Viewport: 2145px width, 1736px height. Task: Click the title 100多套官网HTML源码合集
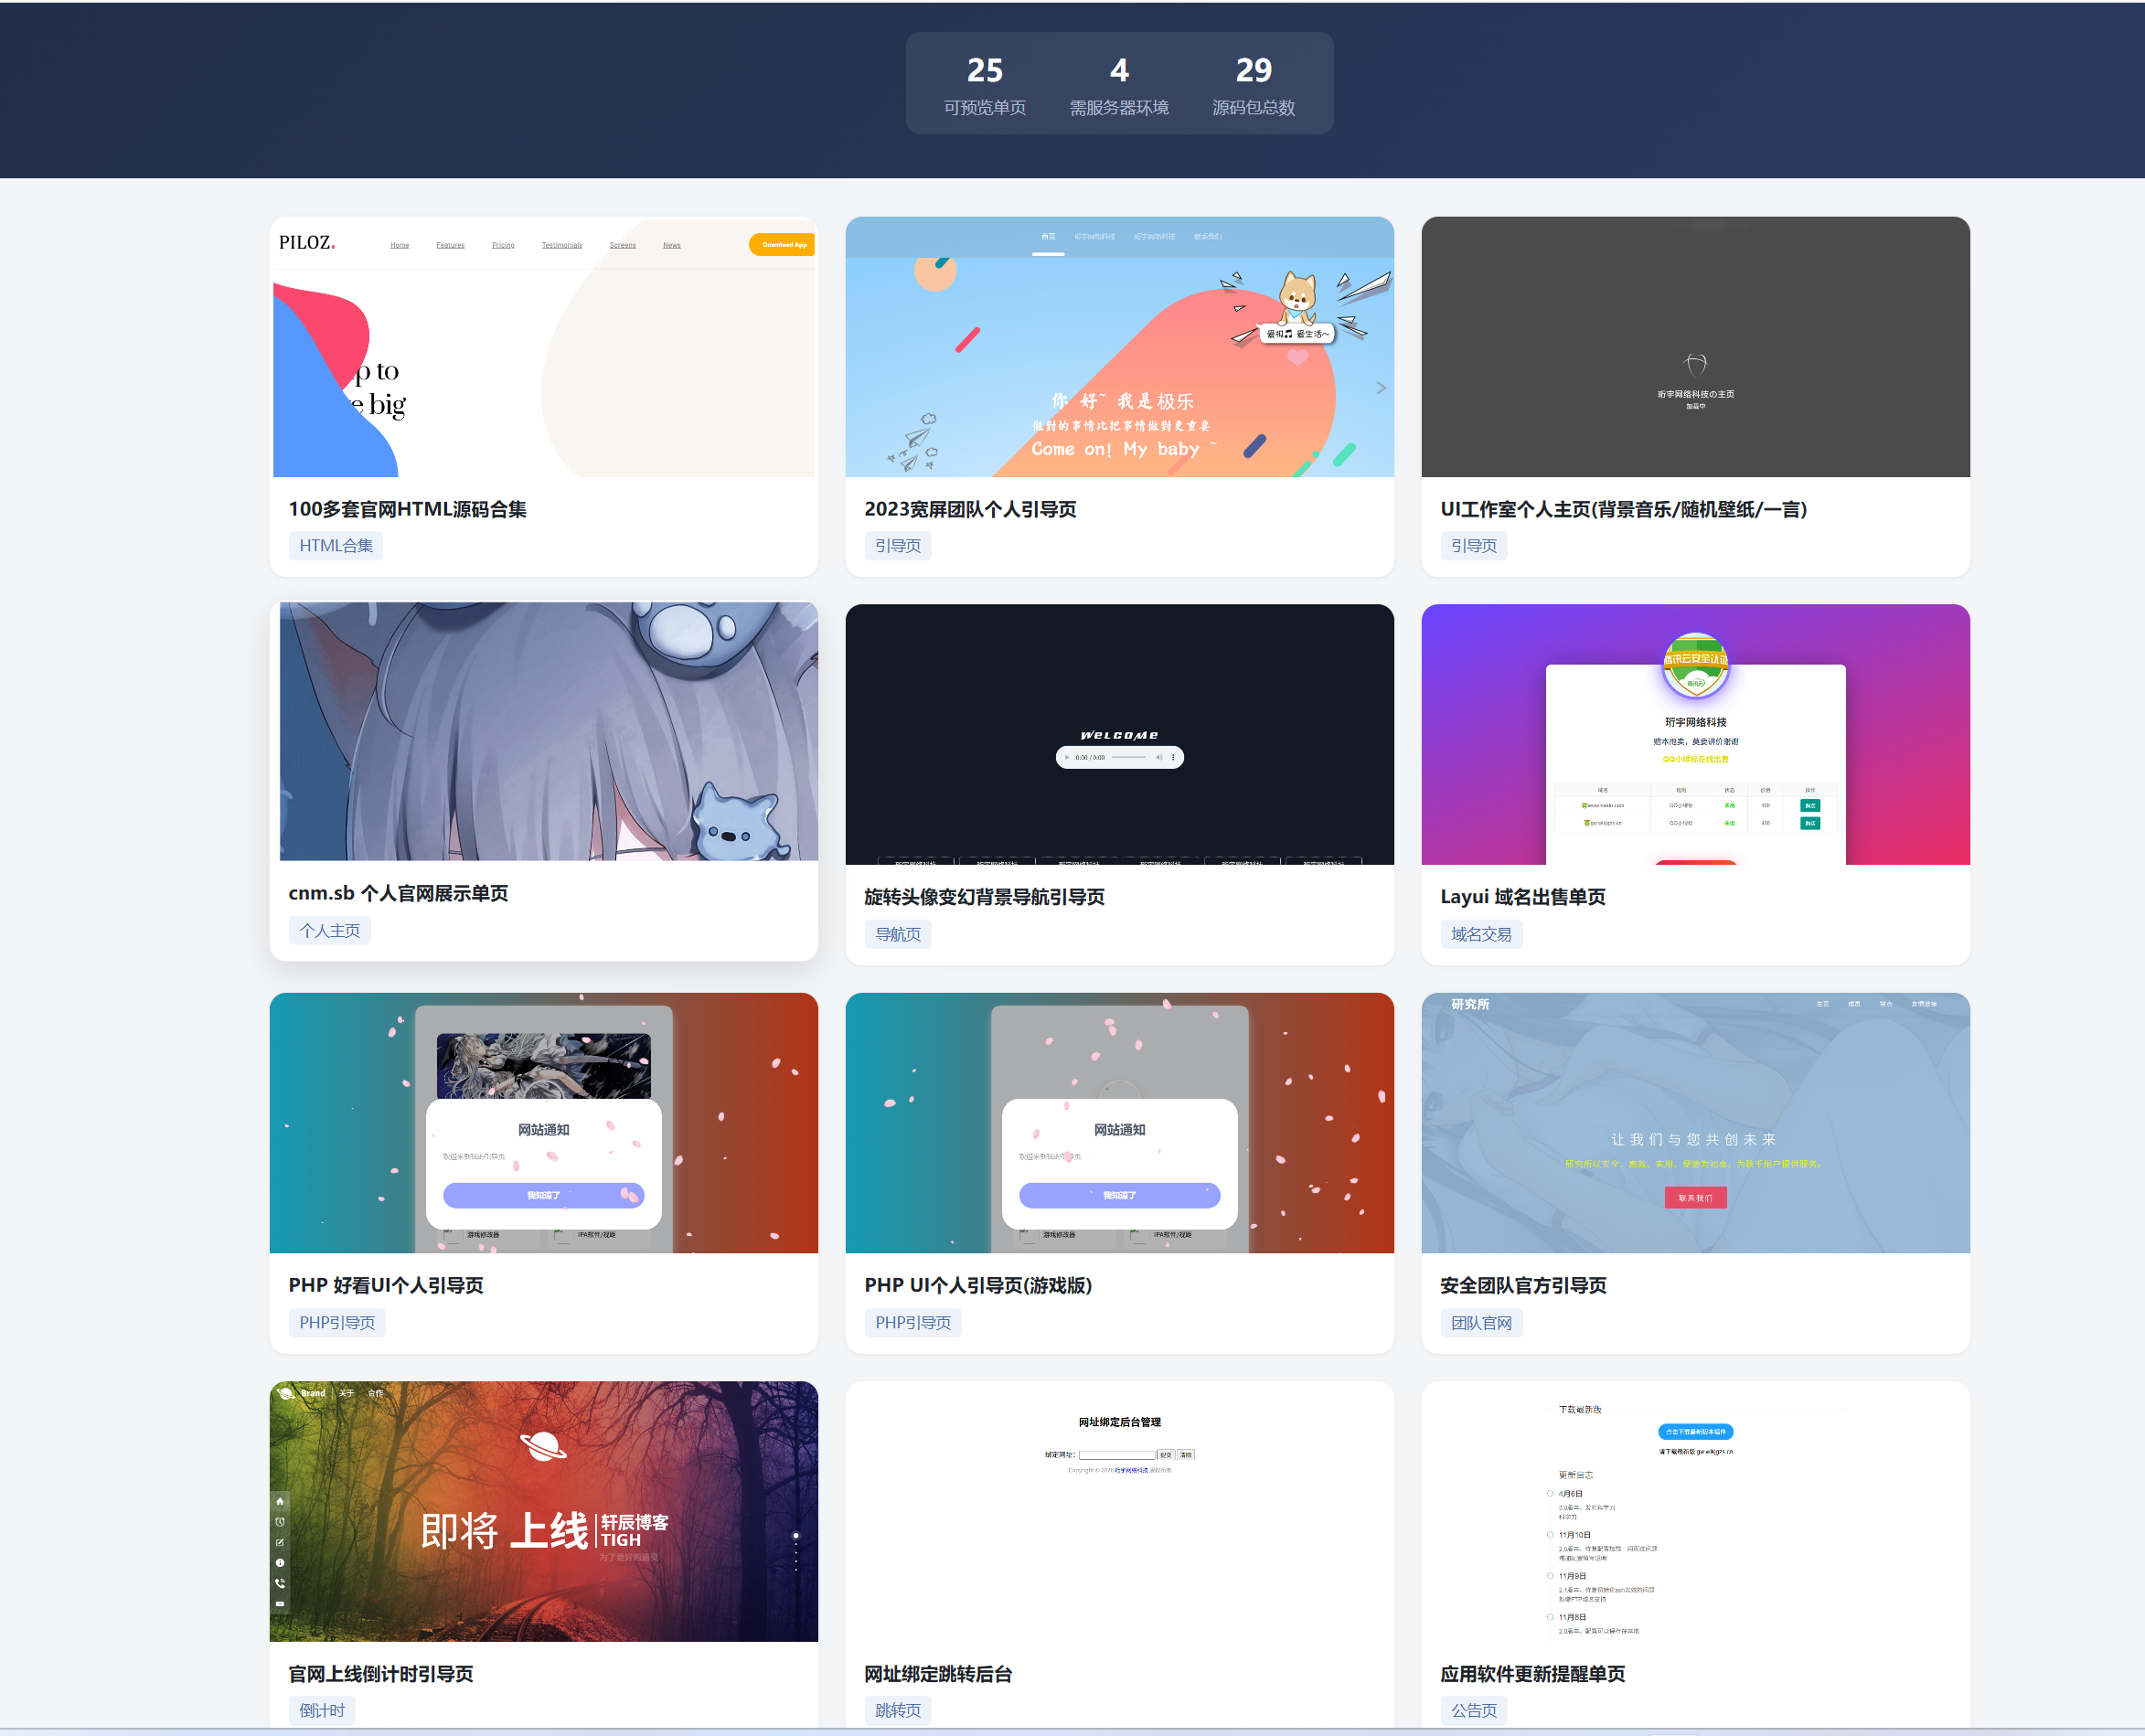click(x=407, y=509)
